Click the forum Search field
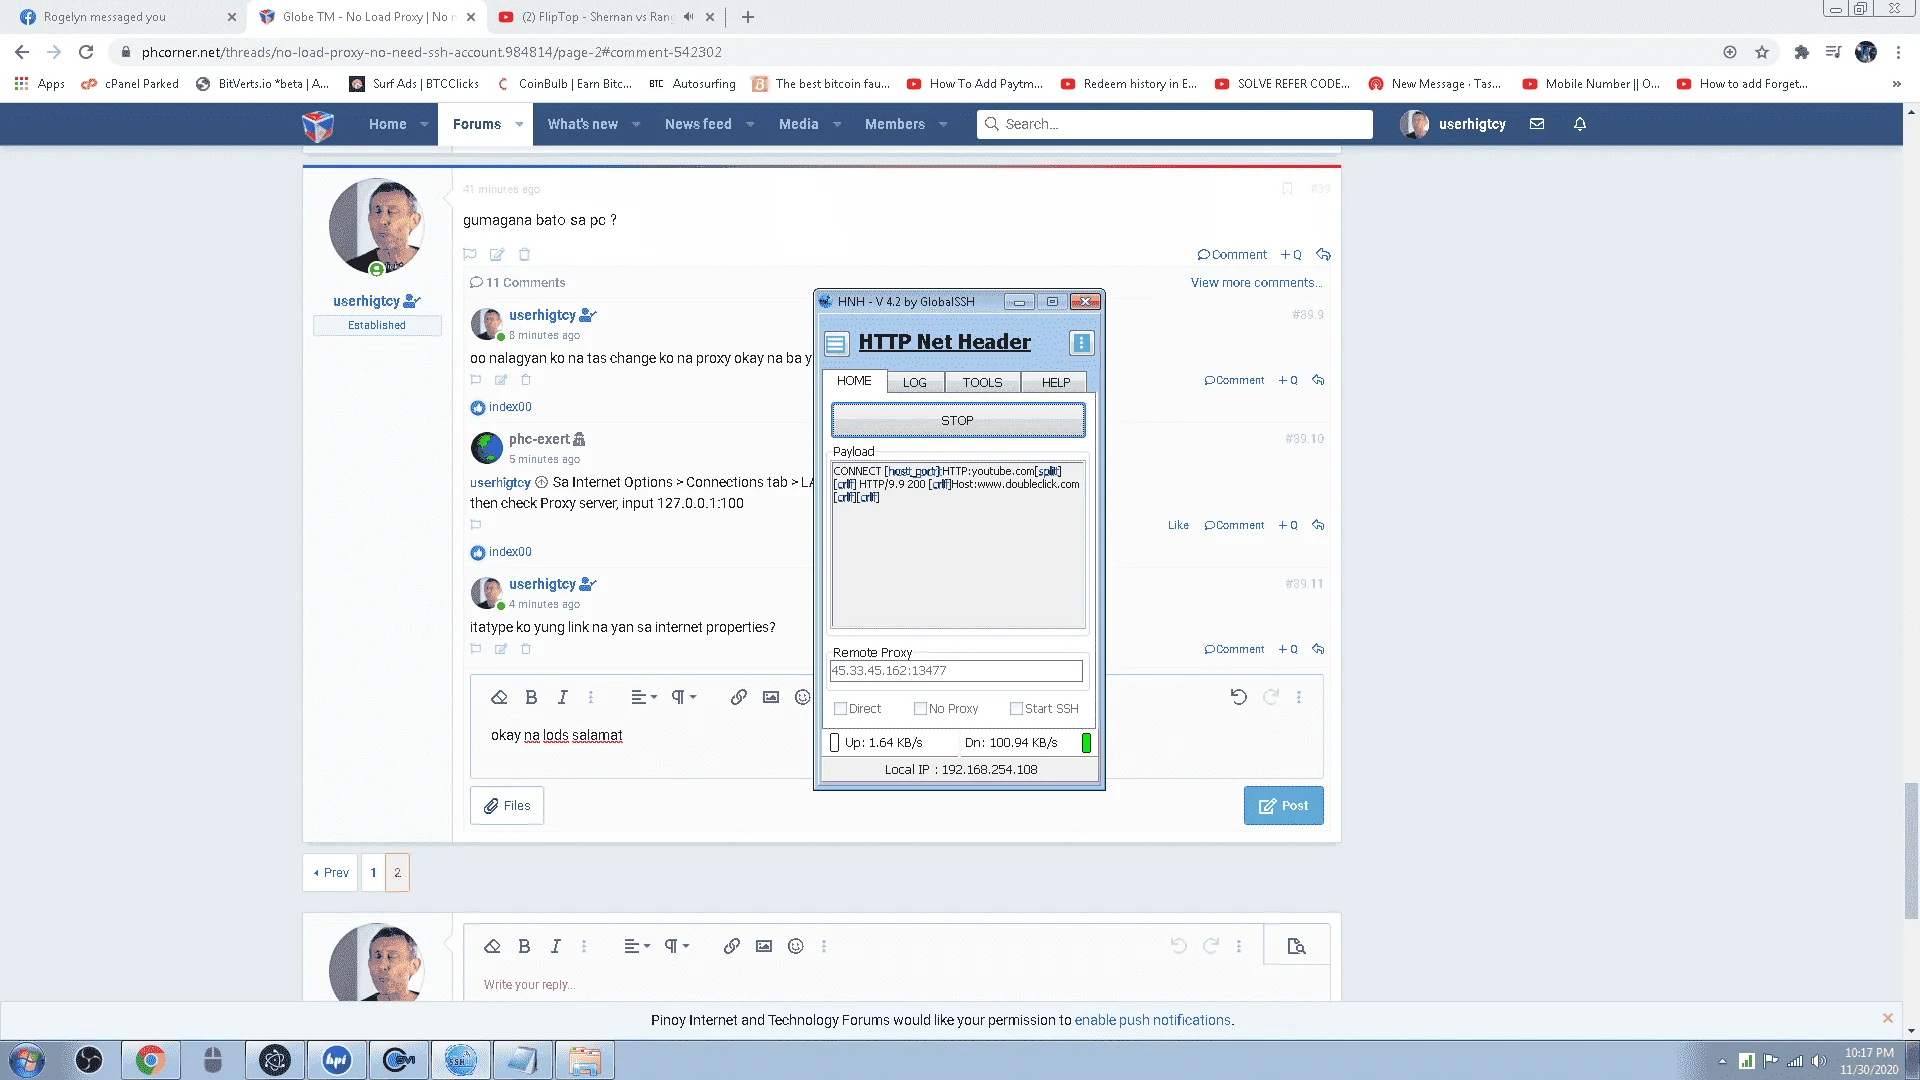This screenshot has width=1920, height=1080. click(x=1174, y=124)
